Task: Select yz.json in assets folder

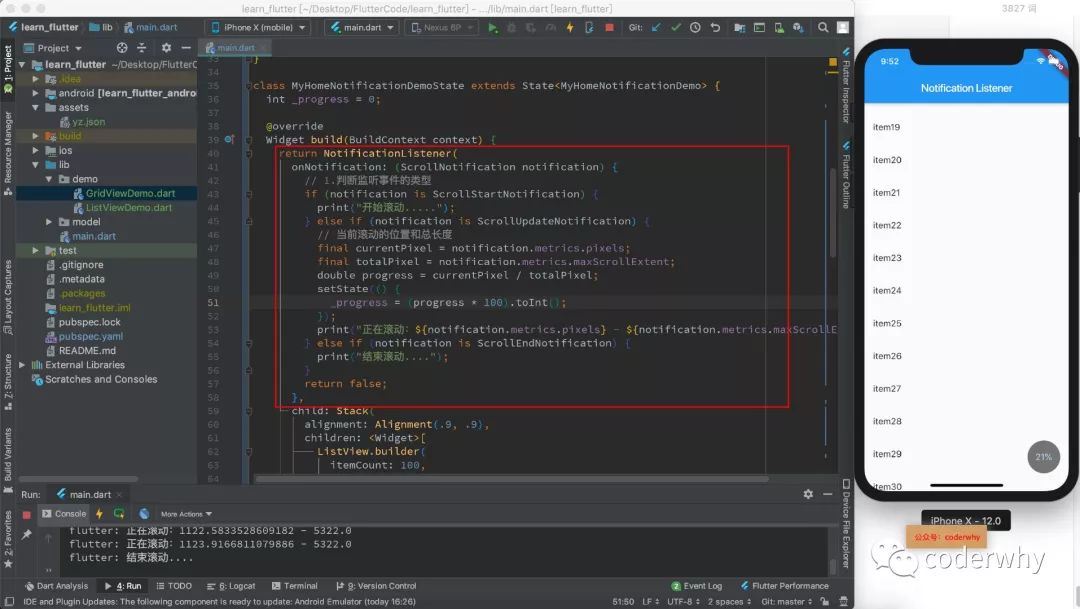Action: (88, 122)
